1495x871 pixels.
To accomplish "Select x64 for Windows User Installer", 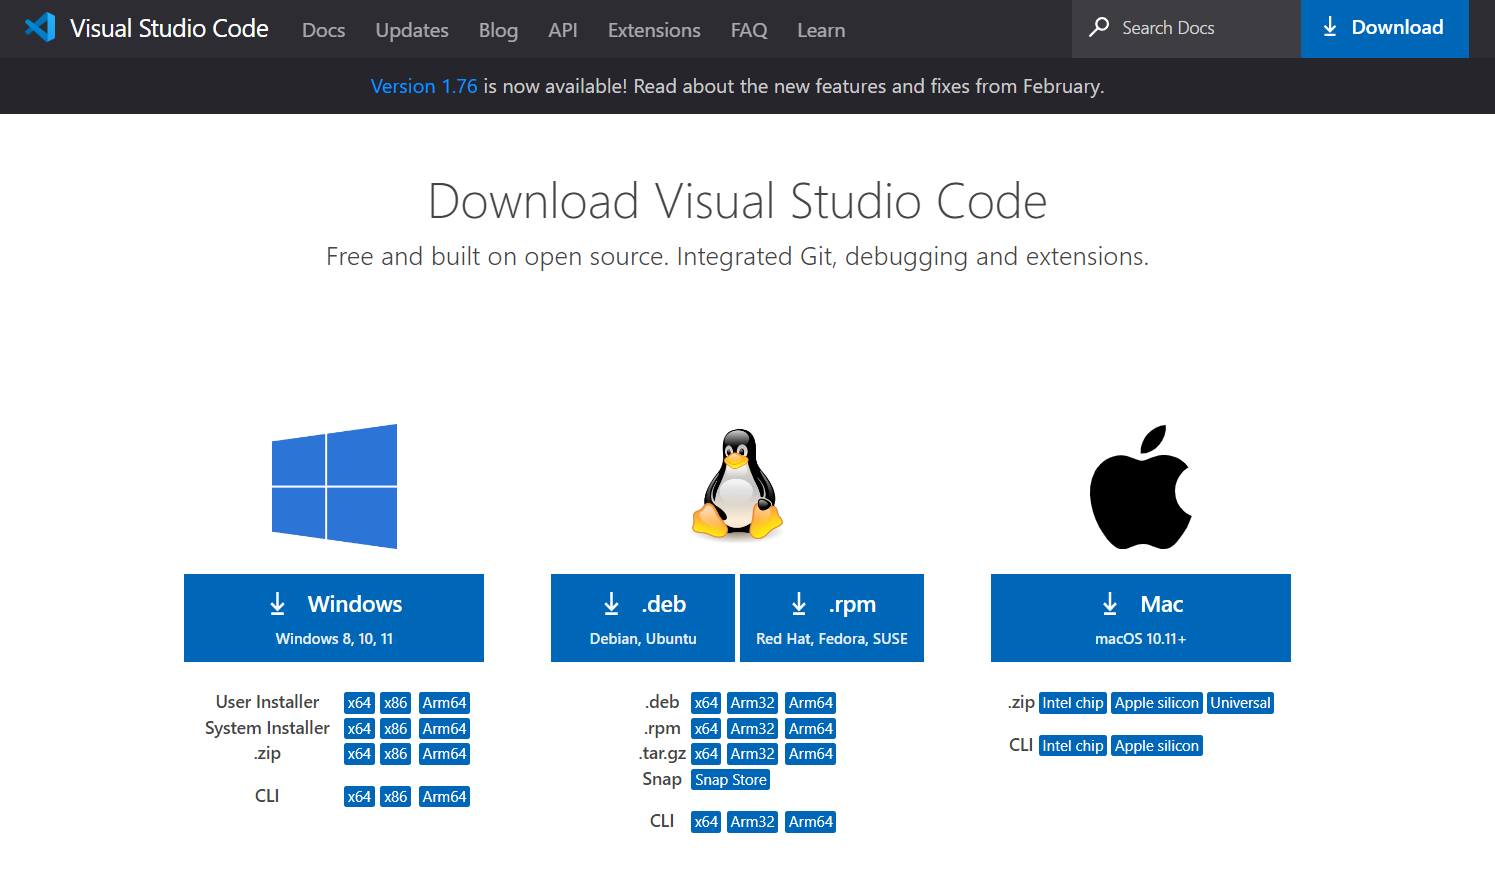I will tap(359, 703).
